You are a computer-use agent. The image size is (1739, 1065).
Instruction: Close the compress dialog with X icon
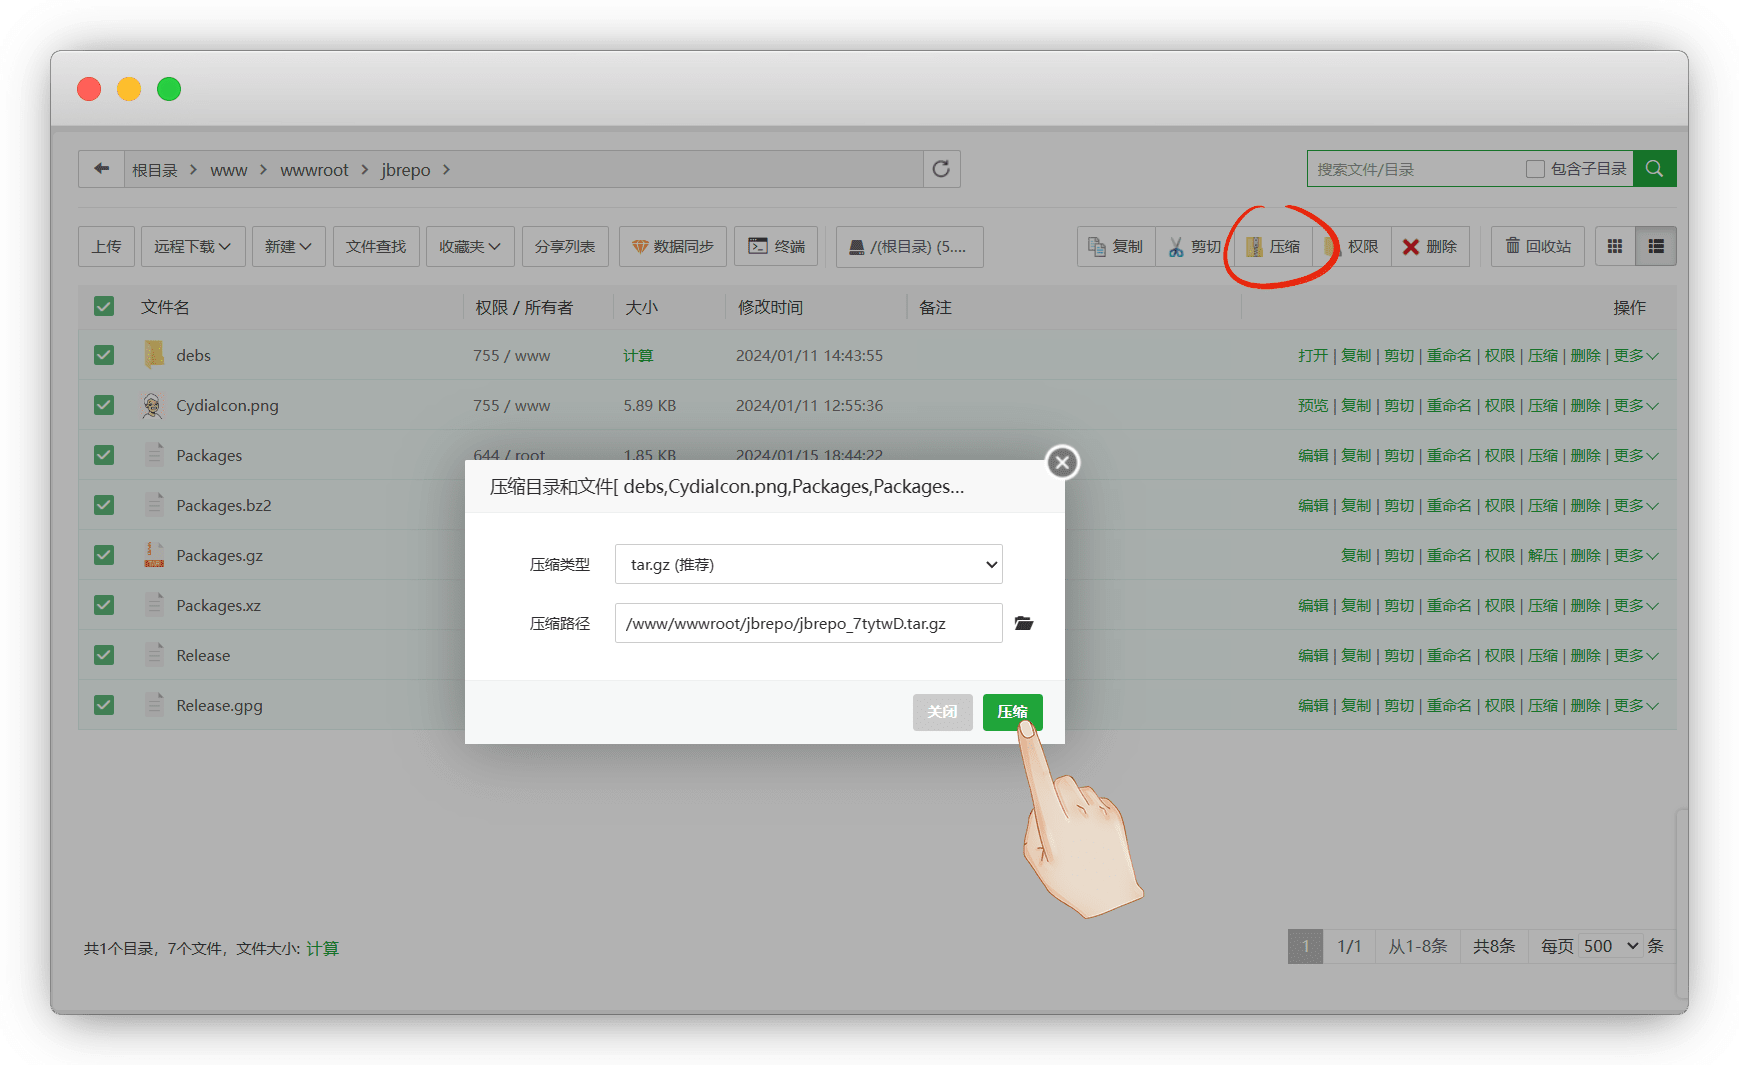(x=1062, y=462)
